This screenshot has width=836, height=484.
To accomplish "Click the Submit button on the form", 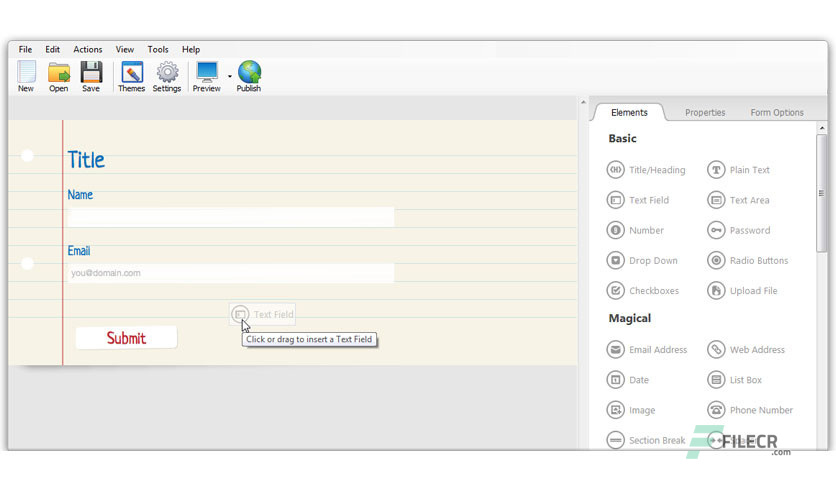I will 126,338.
